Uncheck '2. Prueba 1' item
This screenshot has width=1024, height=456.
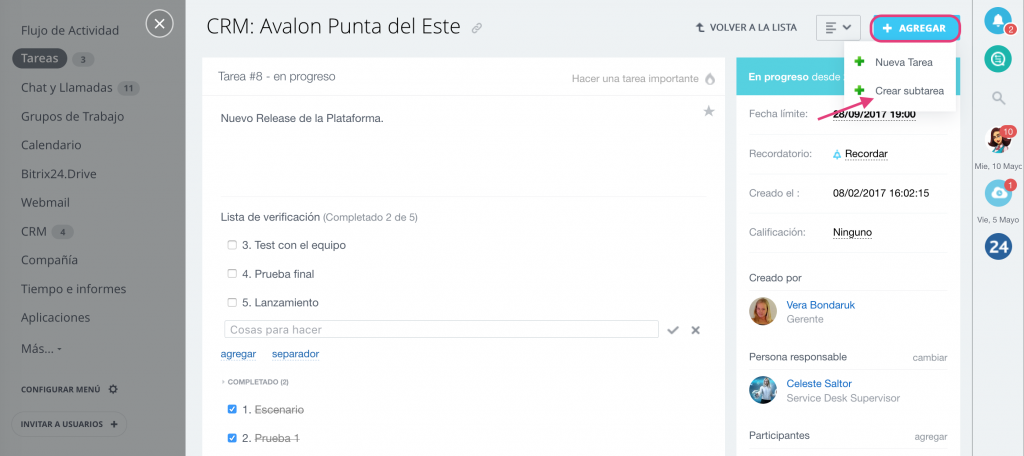coord(232,438)
